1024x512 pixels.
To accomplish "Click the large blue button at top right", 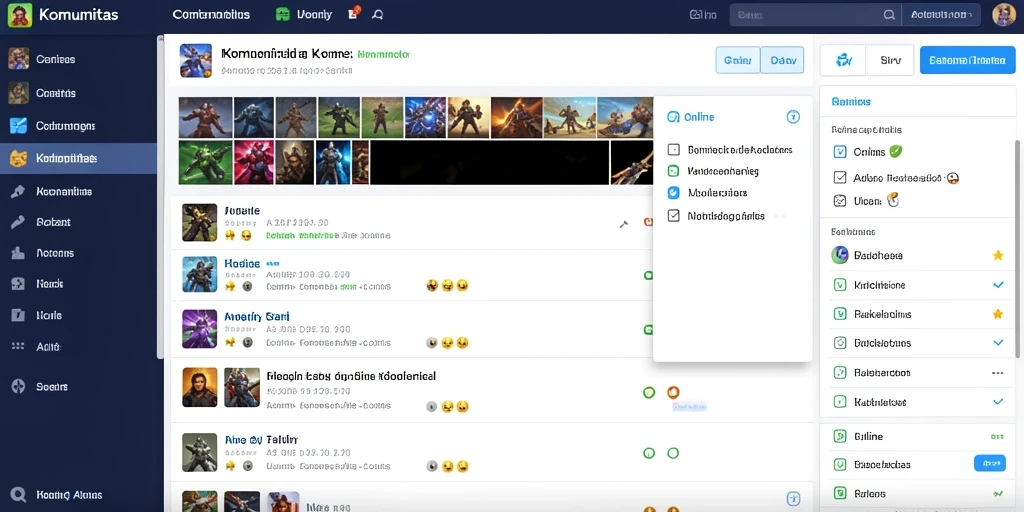I will pyautogui.click(x=967, y=61).
